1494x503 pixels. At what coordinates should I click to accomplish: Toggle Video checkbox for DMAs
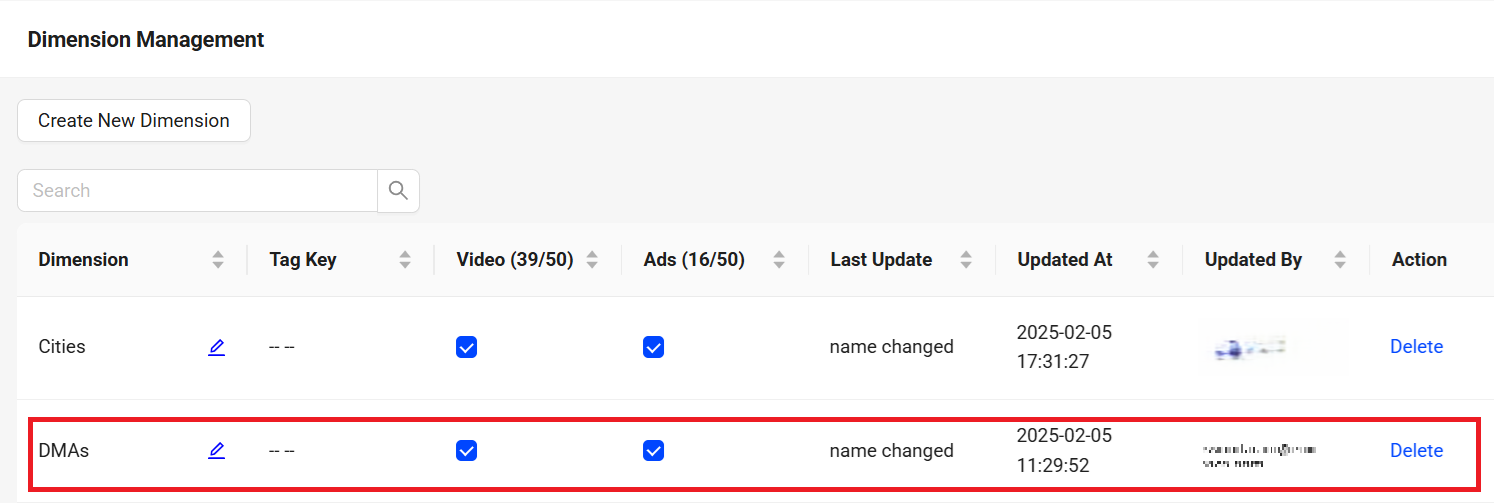pos(466,451)
